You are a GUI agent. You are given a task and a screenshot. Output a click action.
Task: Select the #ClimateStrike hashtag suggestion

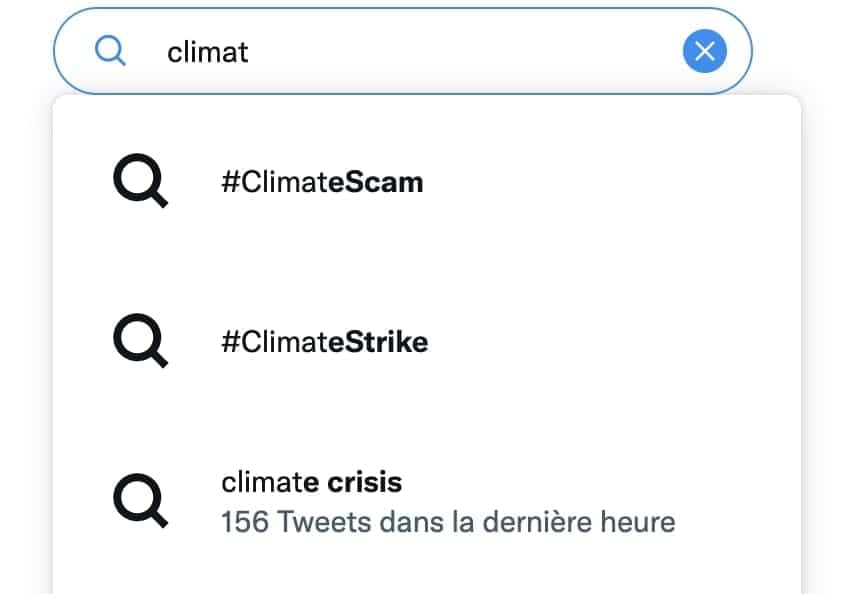point(324,343)
